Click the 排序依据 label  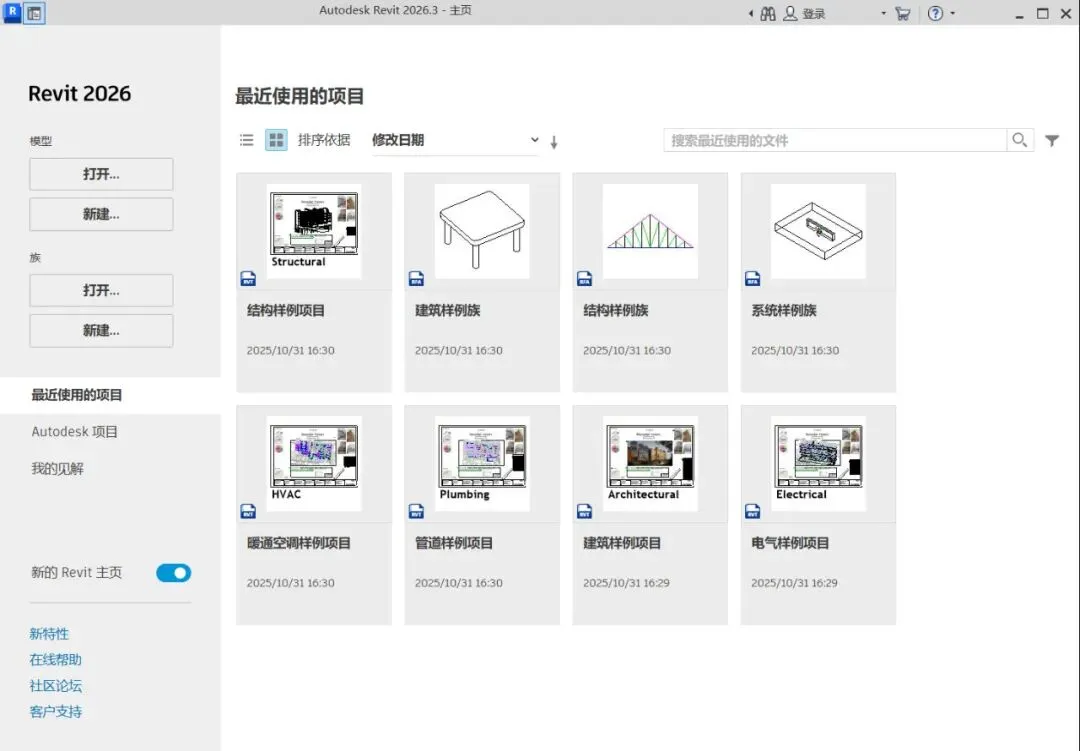click(324, 140)
